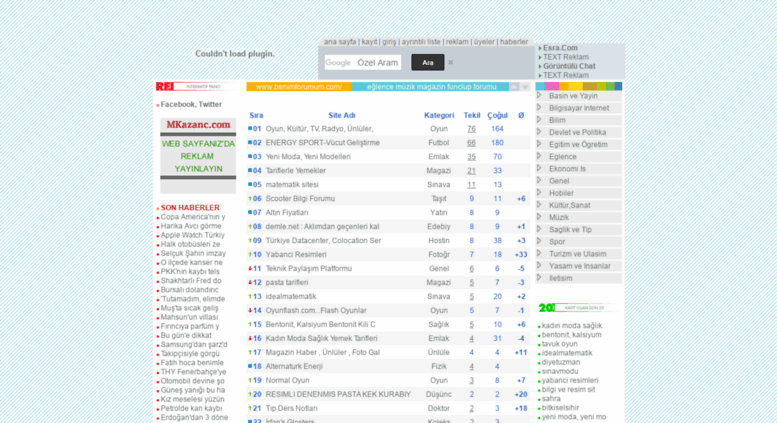The width and height of the screenshot is (777, 423).
Task: Open the ENERGY SPORT-Vücut Geliştirme site
Action: pos(323,143)
